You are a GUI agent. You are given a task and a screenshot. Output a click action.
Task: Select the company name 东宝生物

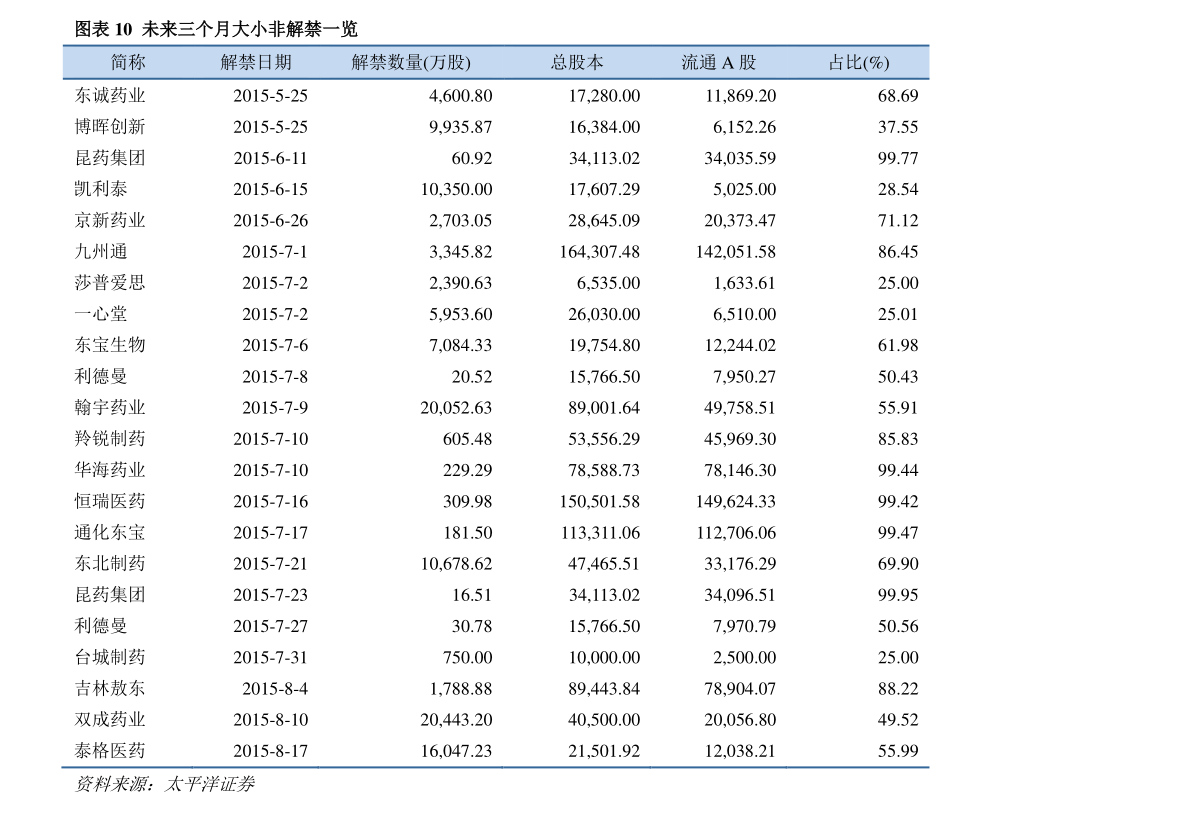pyautogui.click(x=110, y=345)
